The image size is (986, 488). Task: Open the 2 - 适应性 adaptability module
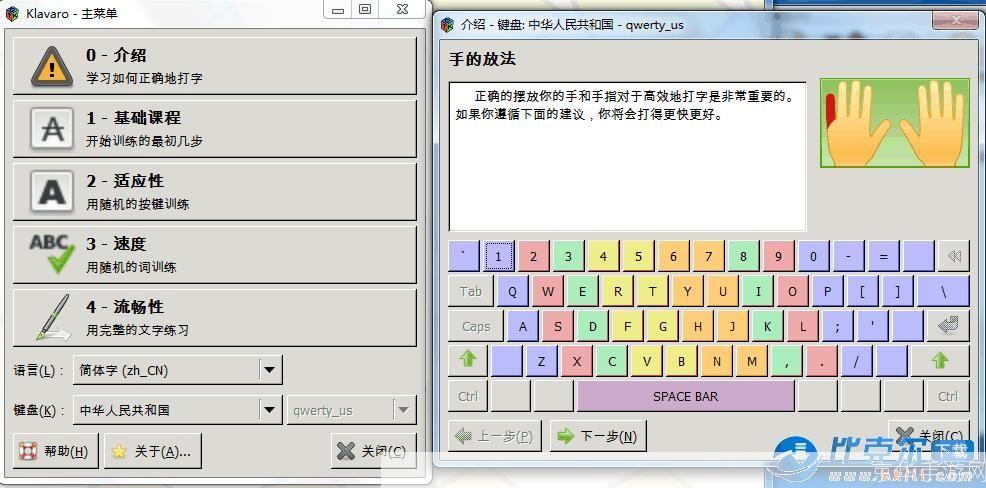(214, 192)
